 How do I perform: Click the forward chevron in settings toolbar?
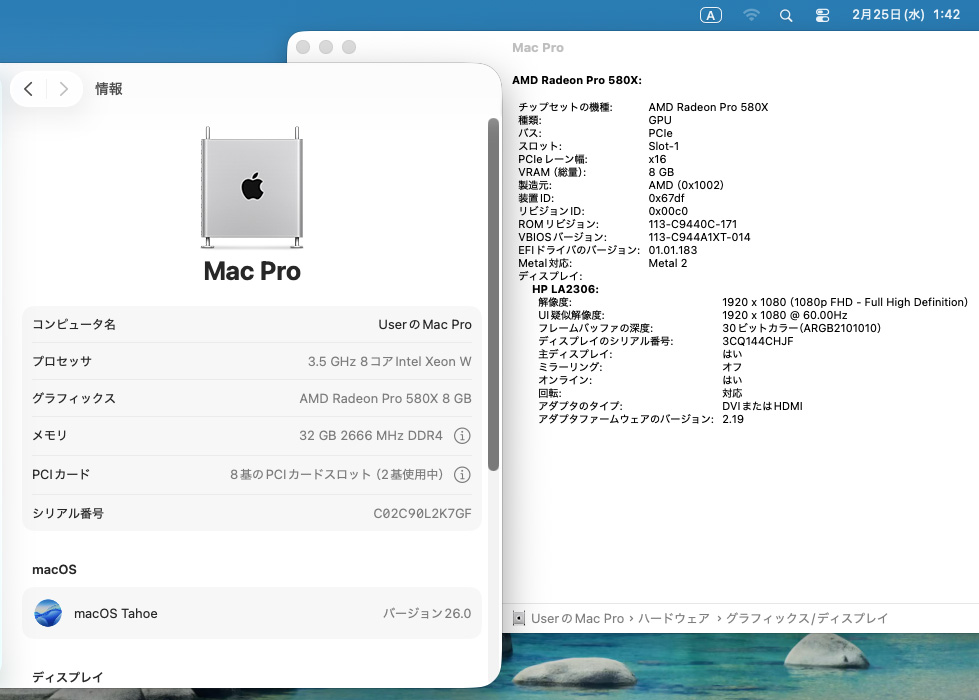coord(64,89)
